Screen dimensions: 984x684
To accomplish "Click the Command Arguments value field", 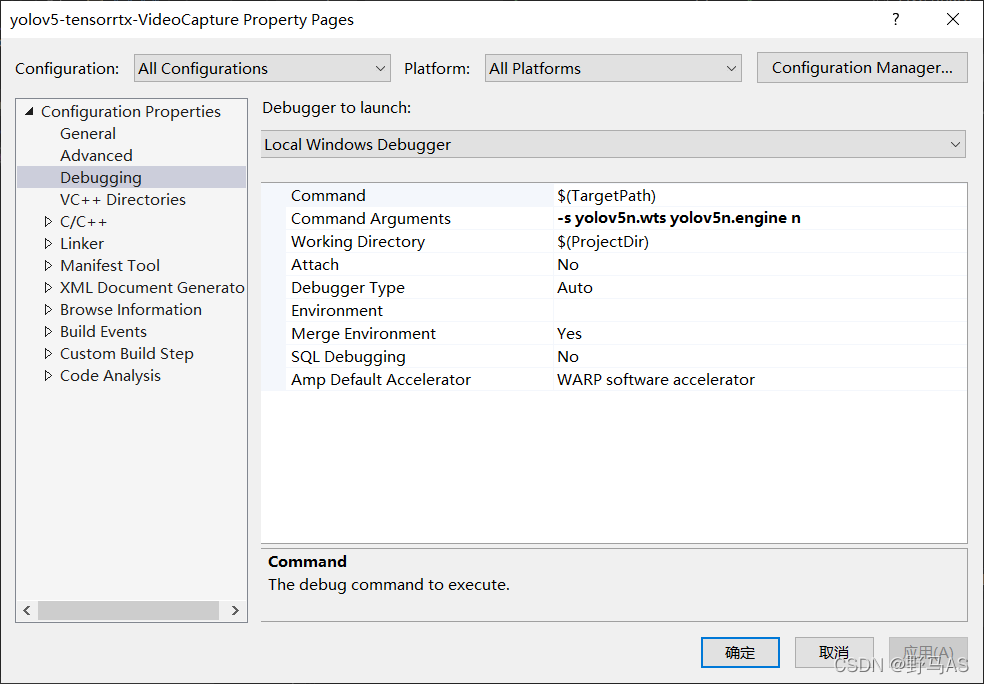I will 757,219.
